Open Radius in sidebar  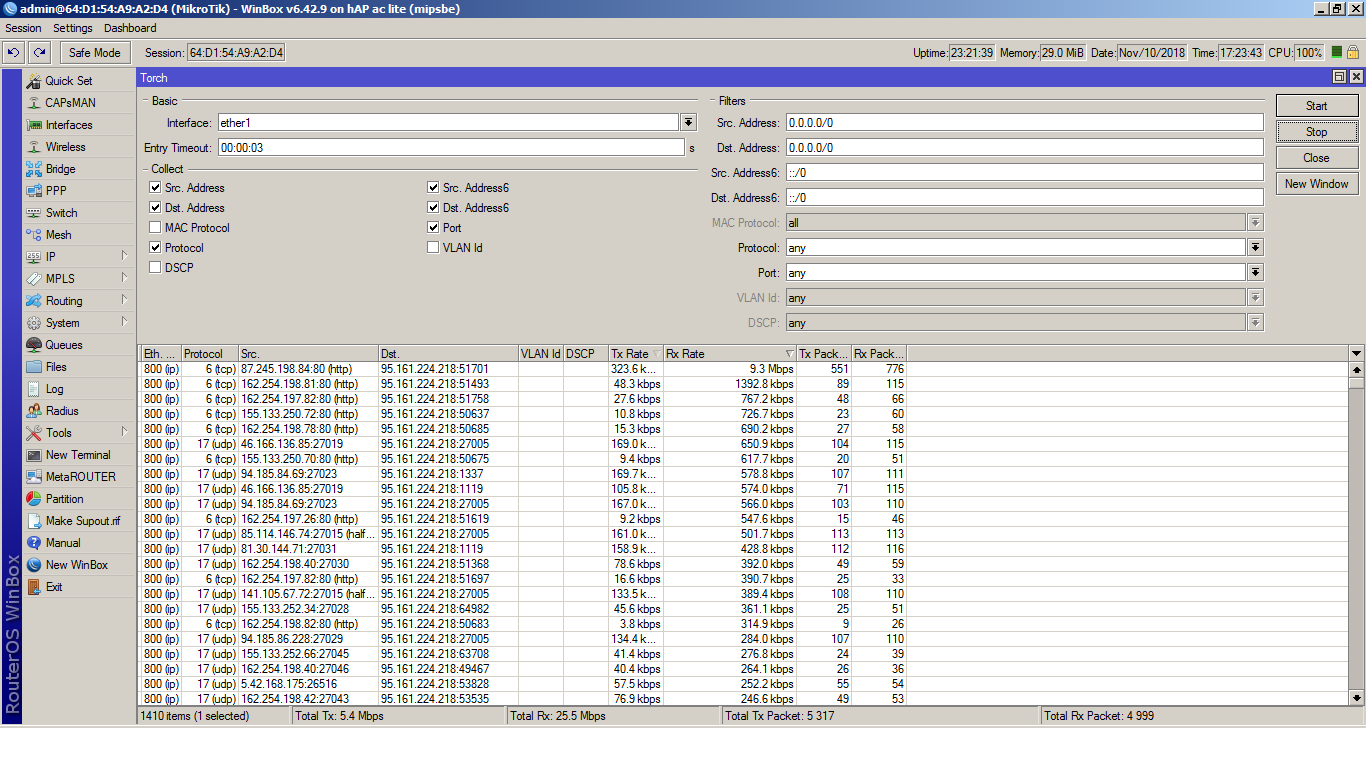(62, 411)
